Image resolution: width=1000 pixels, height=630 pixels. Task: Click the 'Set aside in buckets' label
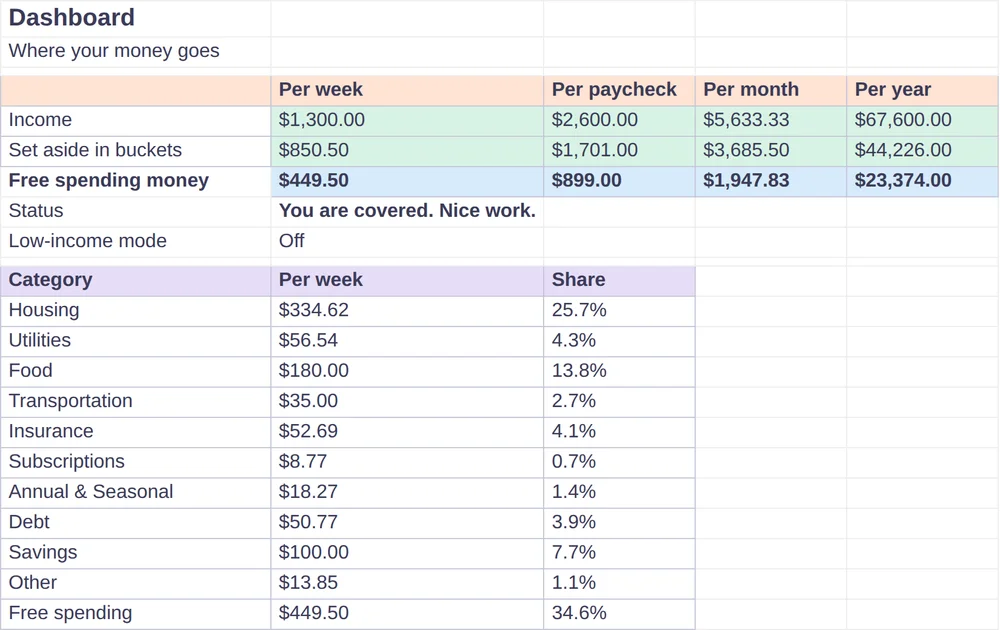pyautogui.click(x=135, y=151)
